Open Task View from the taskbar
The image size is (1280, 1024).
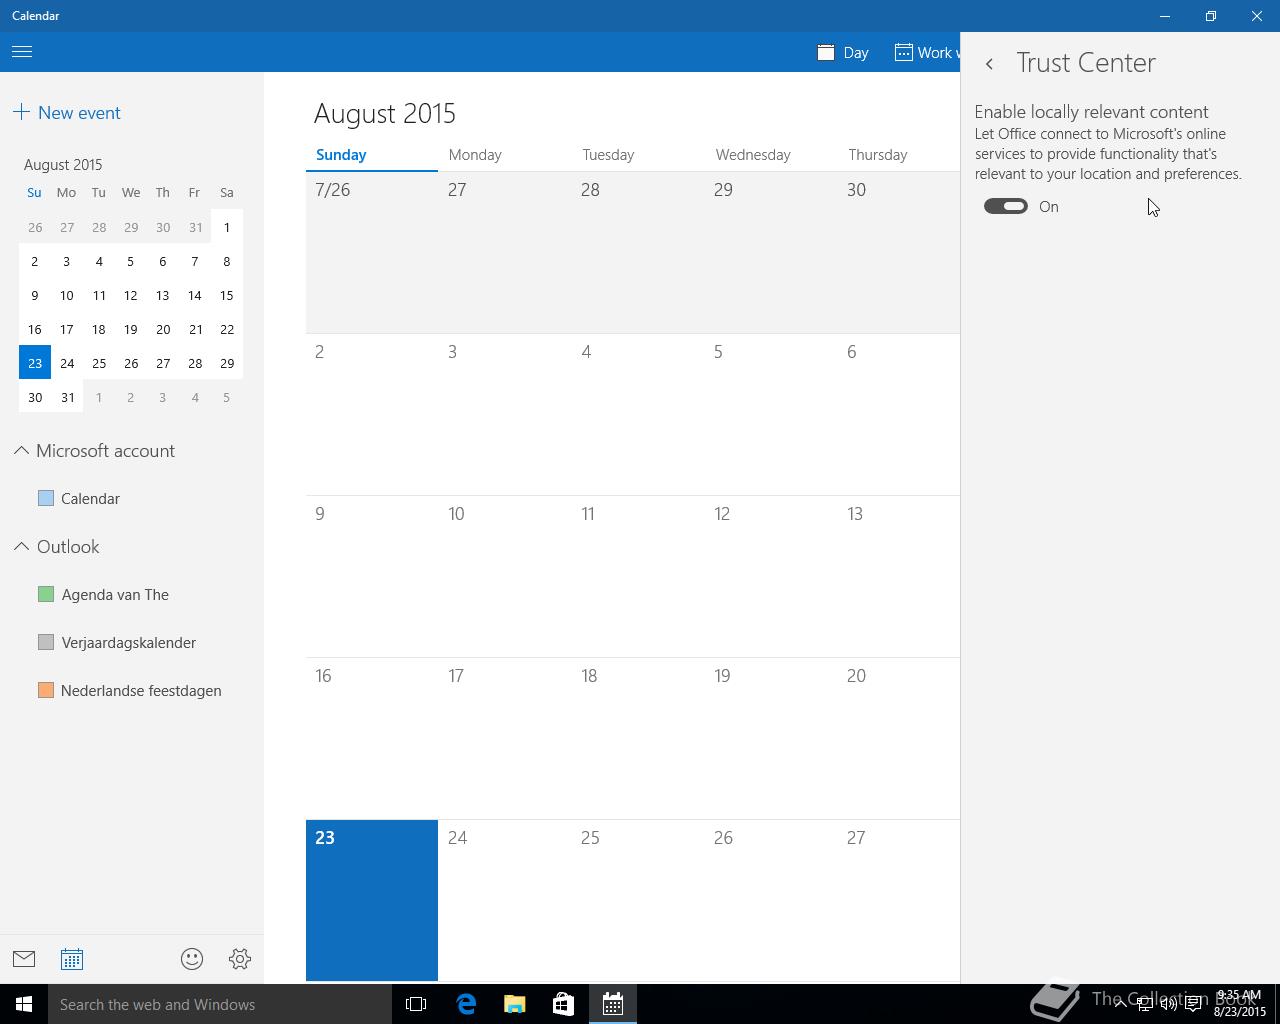point(416,1004)
